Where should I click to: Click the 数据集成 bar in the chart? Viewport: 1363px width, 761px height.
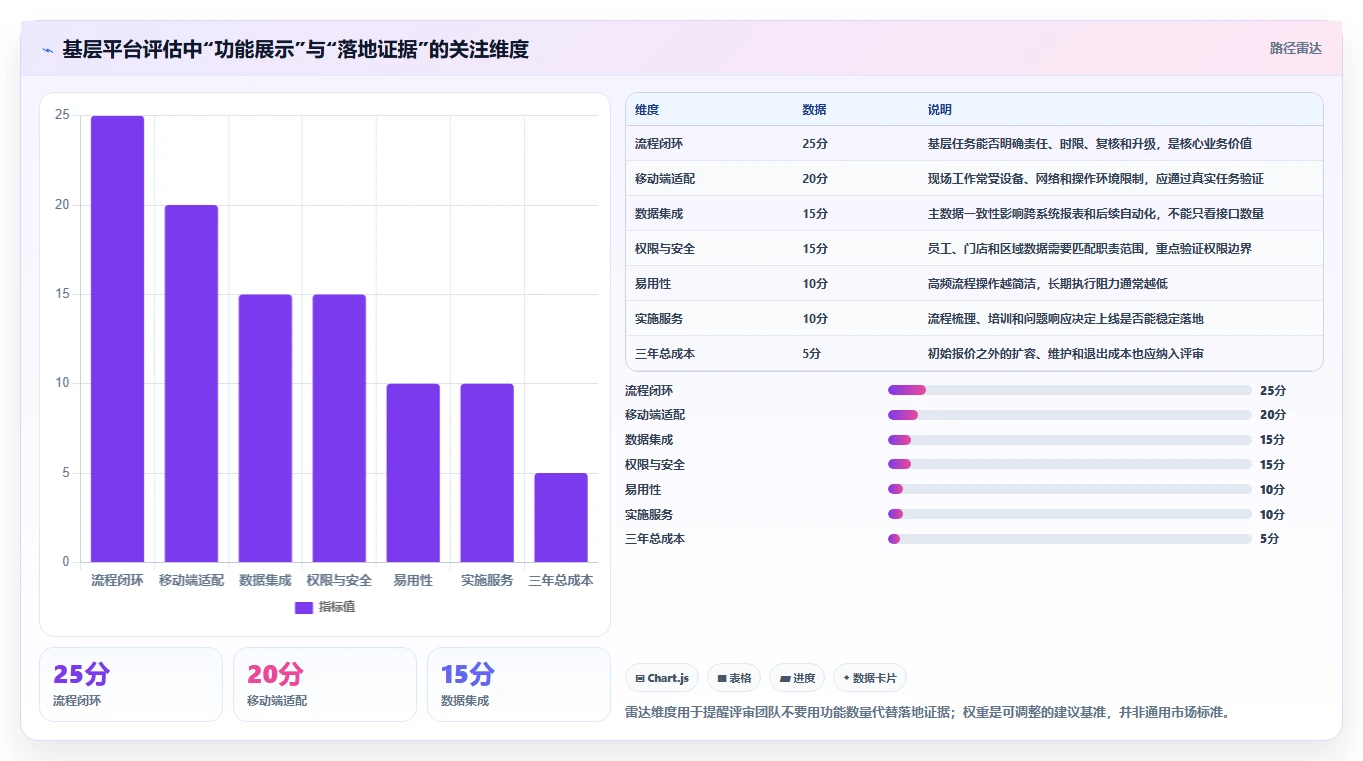pyautogui.click(x=265, y=428)
